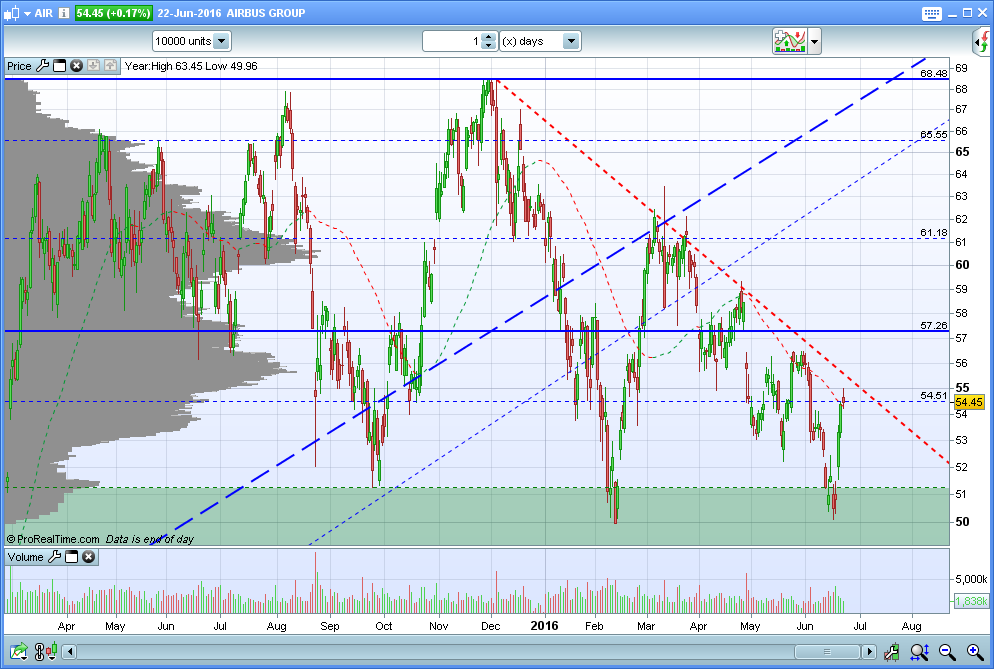Click the horizontal scrollbar thumb

827,651
